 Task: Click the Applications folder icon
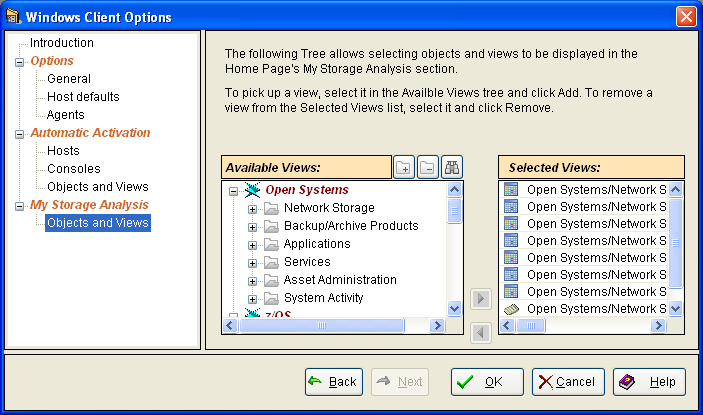271,244
